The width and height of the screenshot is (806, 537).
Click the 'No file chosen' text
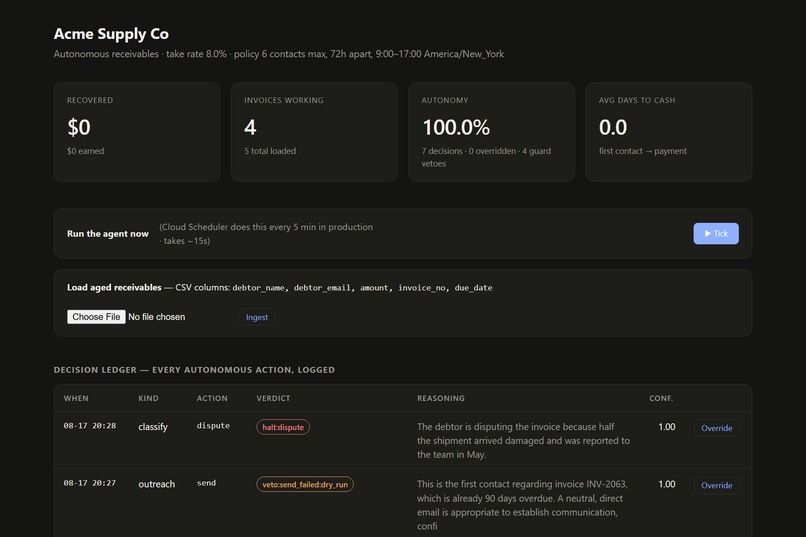pyautogui.click(x=157, y=317)
